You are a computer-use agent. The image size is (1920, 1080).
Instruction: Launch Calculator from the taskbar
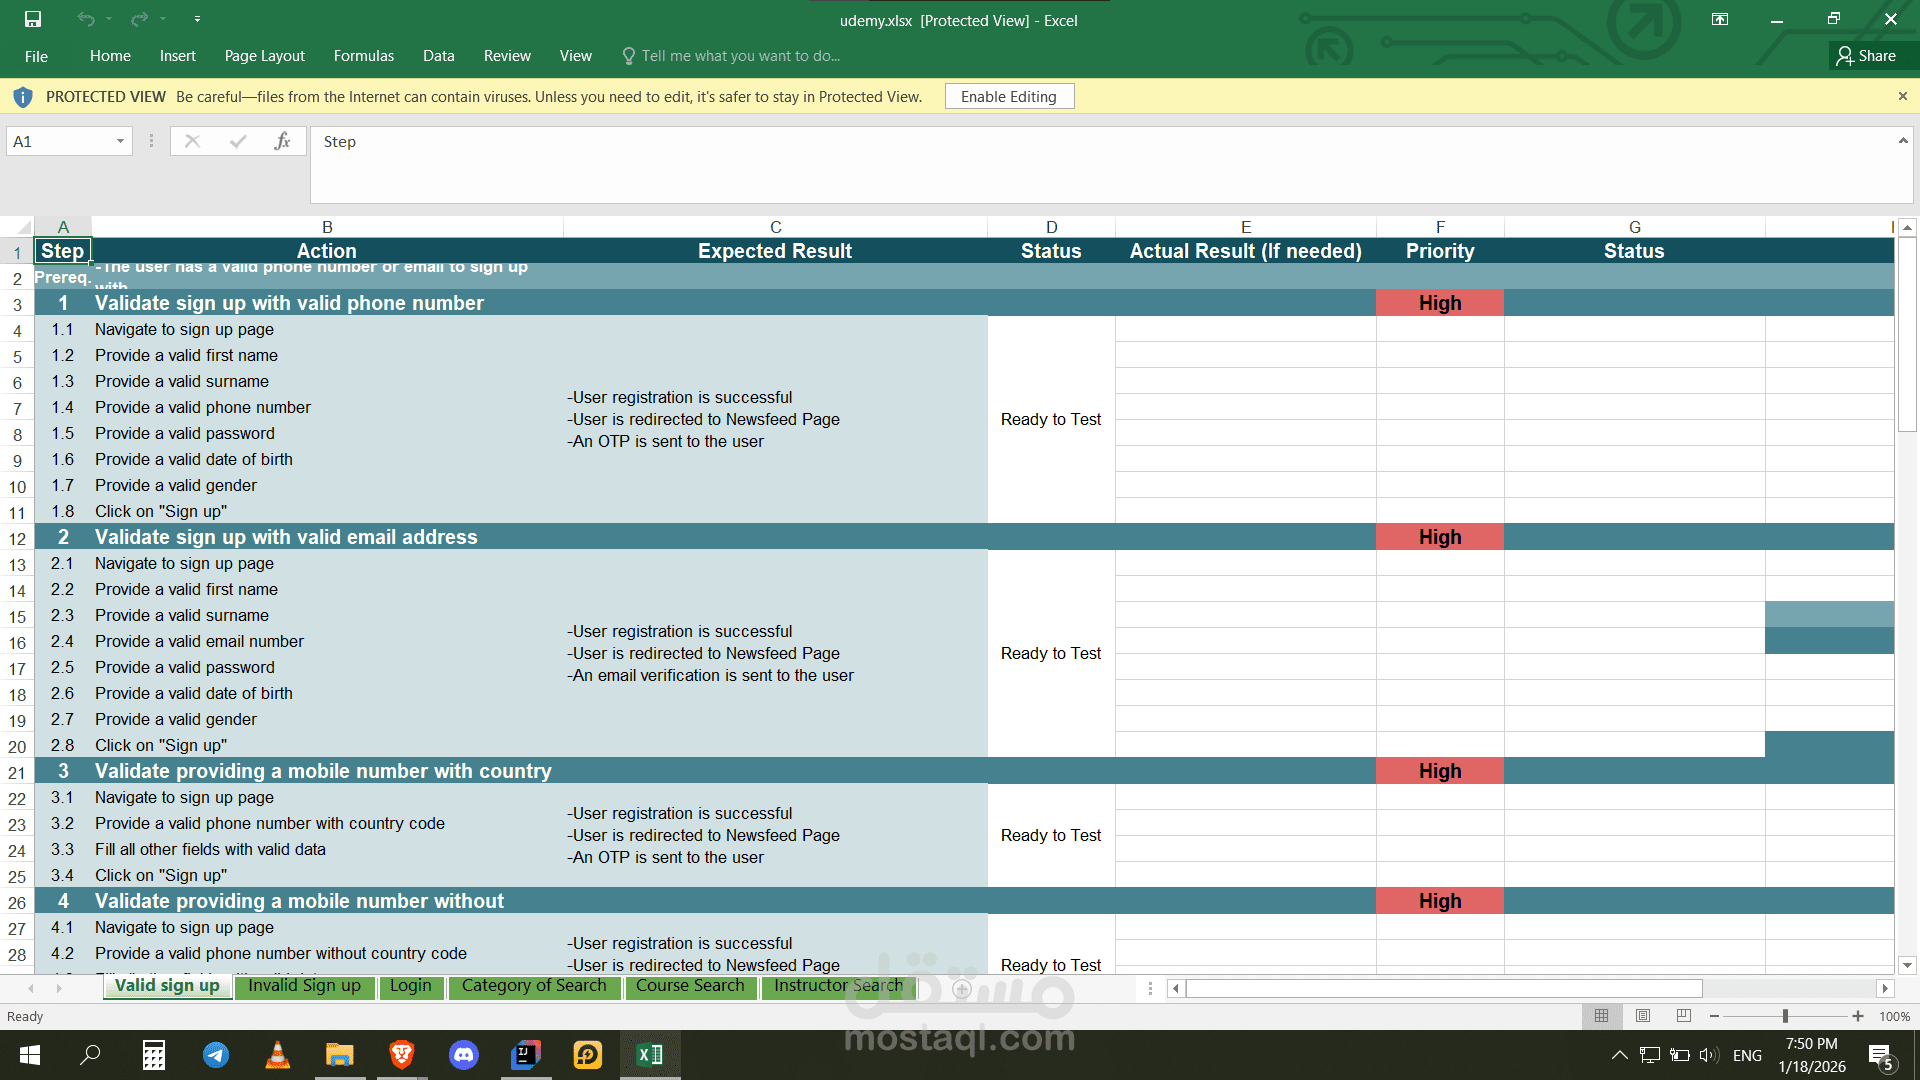[x=154, y=1055]
